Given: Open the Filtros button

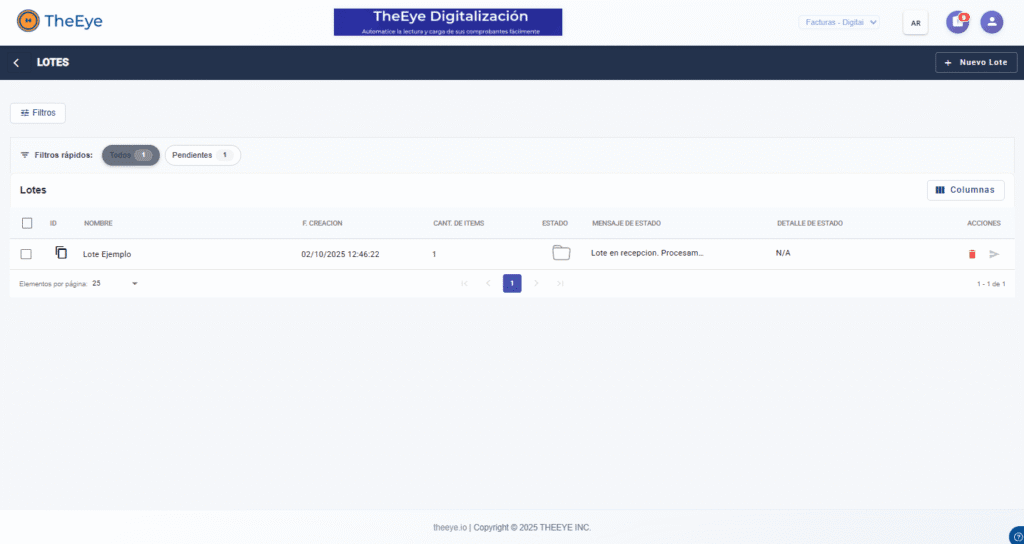Looking at the screenshot, I should [38, 113].
